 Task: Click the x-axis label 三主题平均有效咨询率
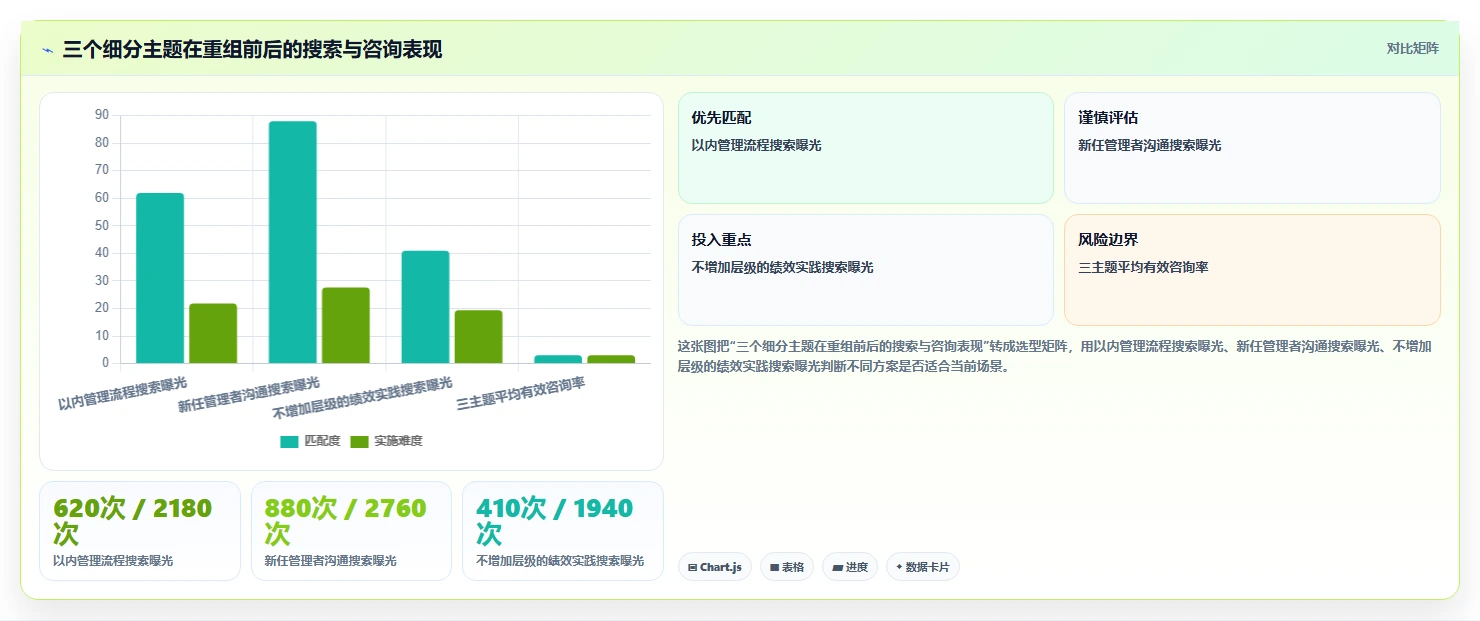pyautogui.click(x=520, y=393)
